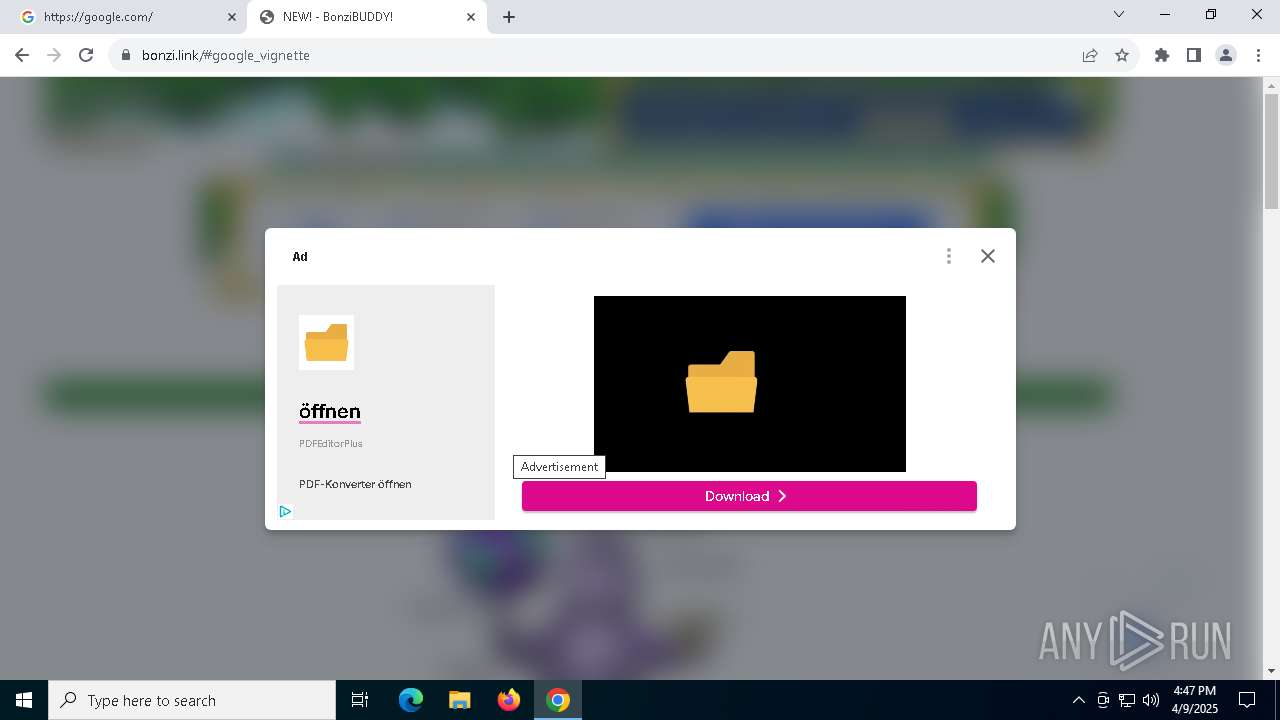Click the PDFEditorPlus advertiser name
The image size is (1280, 720).
click(331, 443)
